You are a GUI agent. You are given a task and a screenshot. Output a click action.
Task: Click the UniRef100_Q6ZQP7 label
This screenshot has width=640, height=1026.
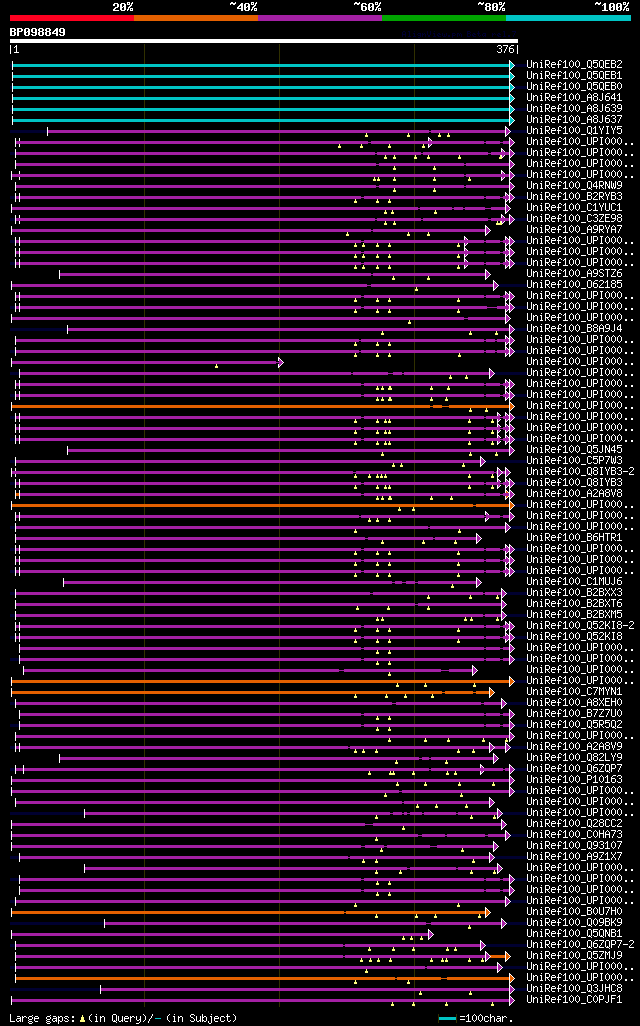point(574,768)
